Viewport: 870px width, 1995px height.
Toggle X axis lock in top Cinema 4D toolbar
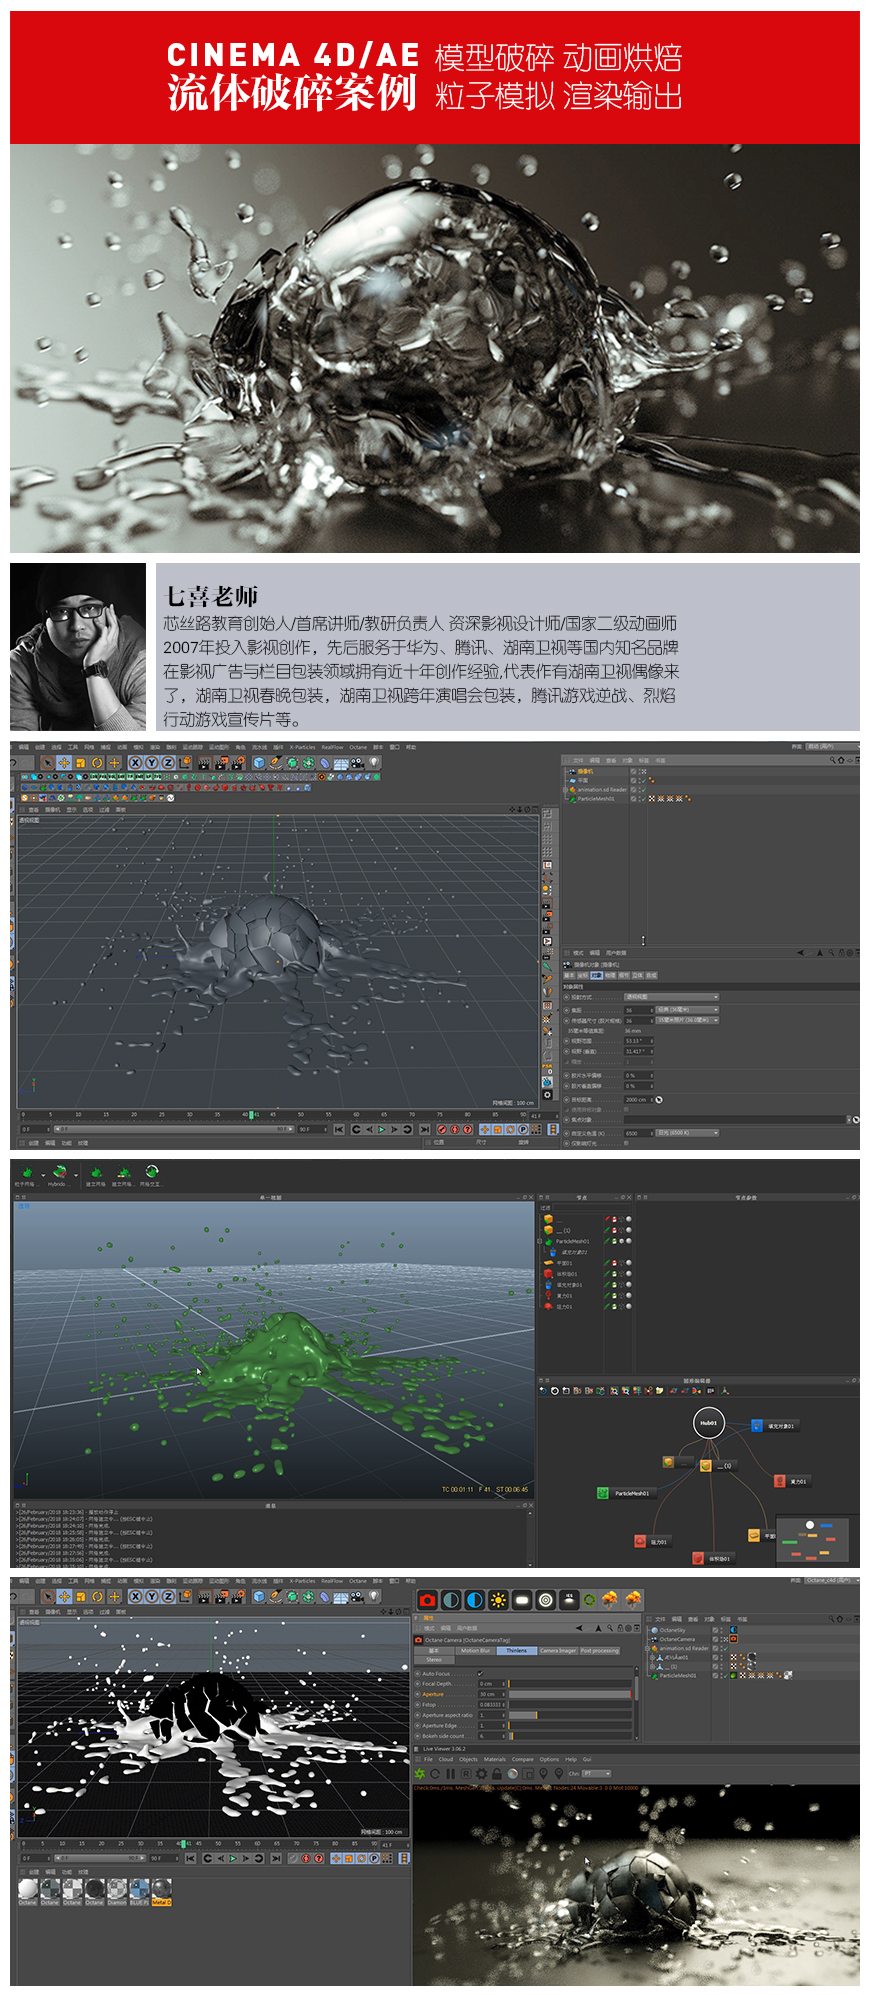click(135, 762)
